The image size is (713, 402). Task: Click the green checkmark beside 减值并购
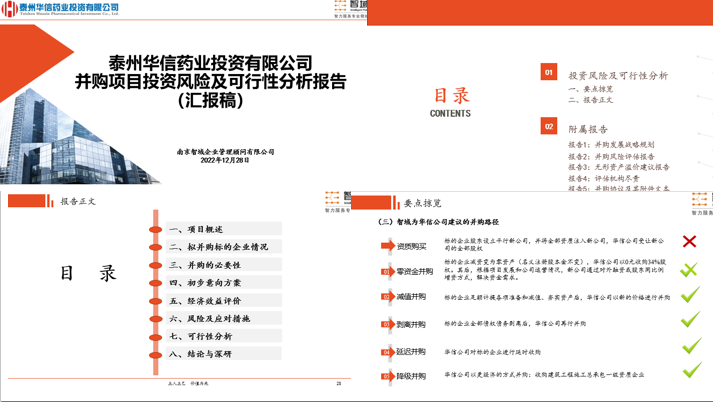(x=690, y=294)
